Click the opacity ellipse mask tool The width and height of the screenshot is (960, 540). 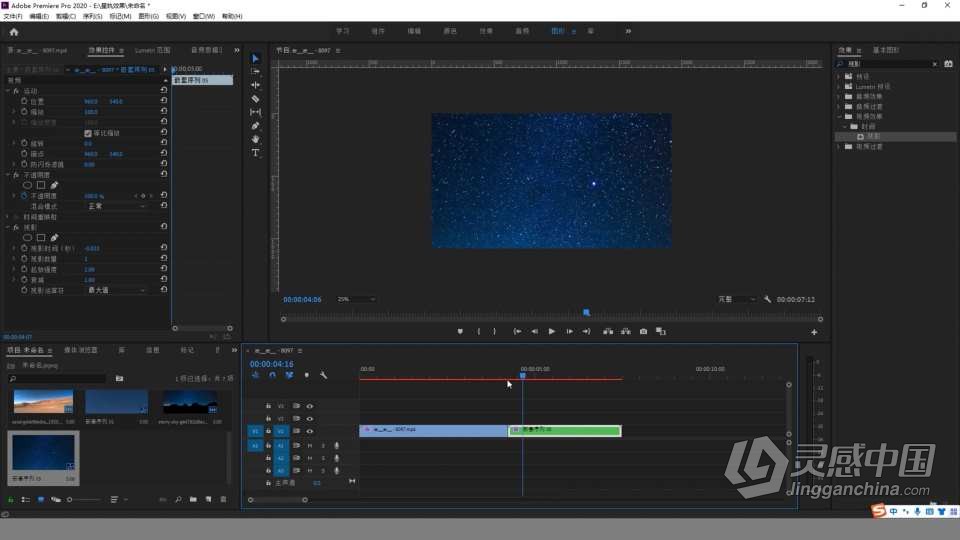(28, 185)
